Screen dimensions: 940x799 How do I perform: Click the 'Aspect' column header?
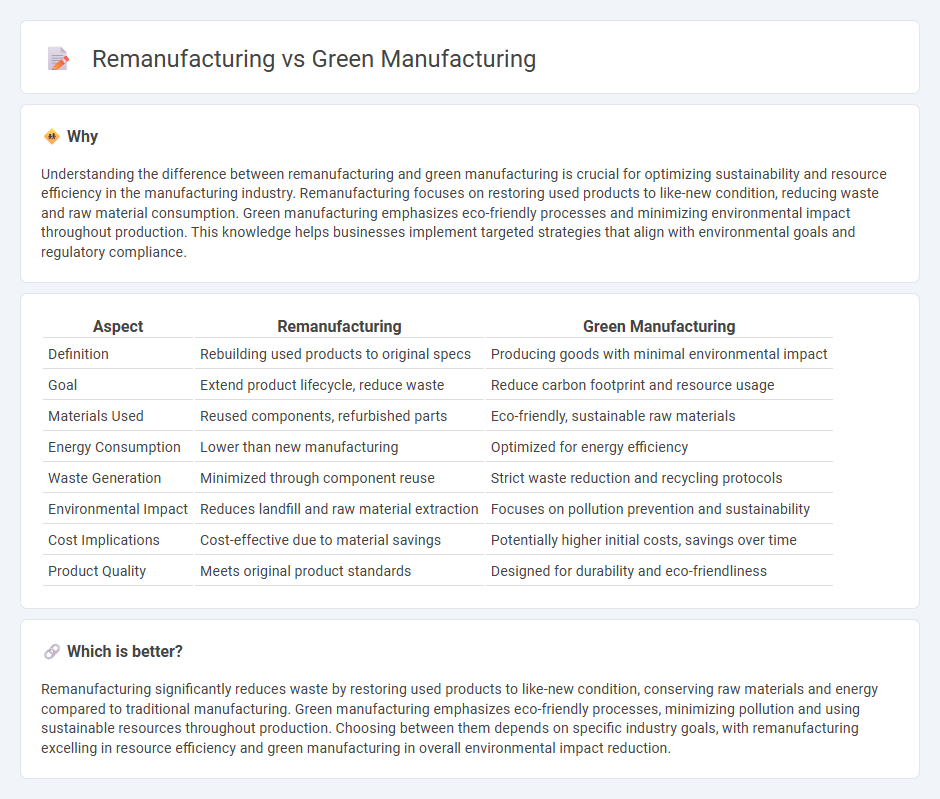coord(118,327)
